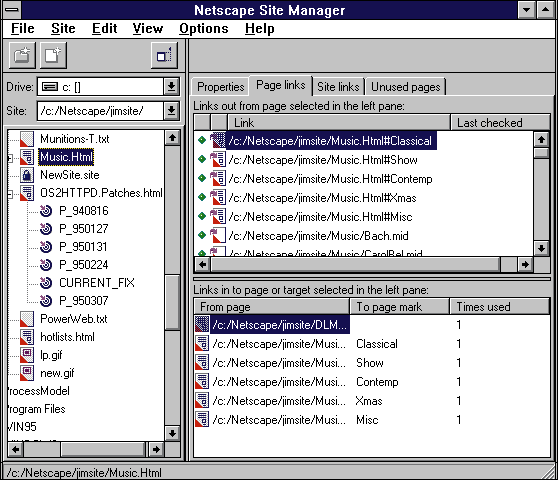Select the Music.Html#Classical link row
This screenshot has height=480, width=558.
(330, 141)
